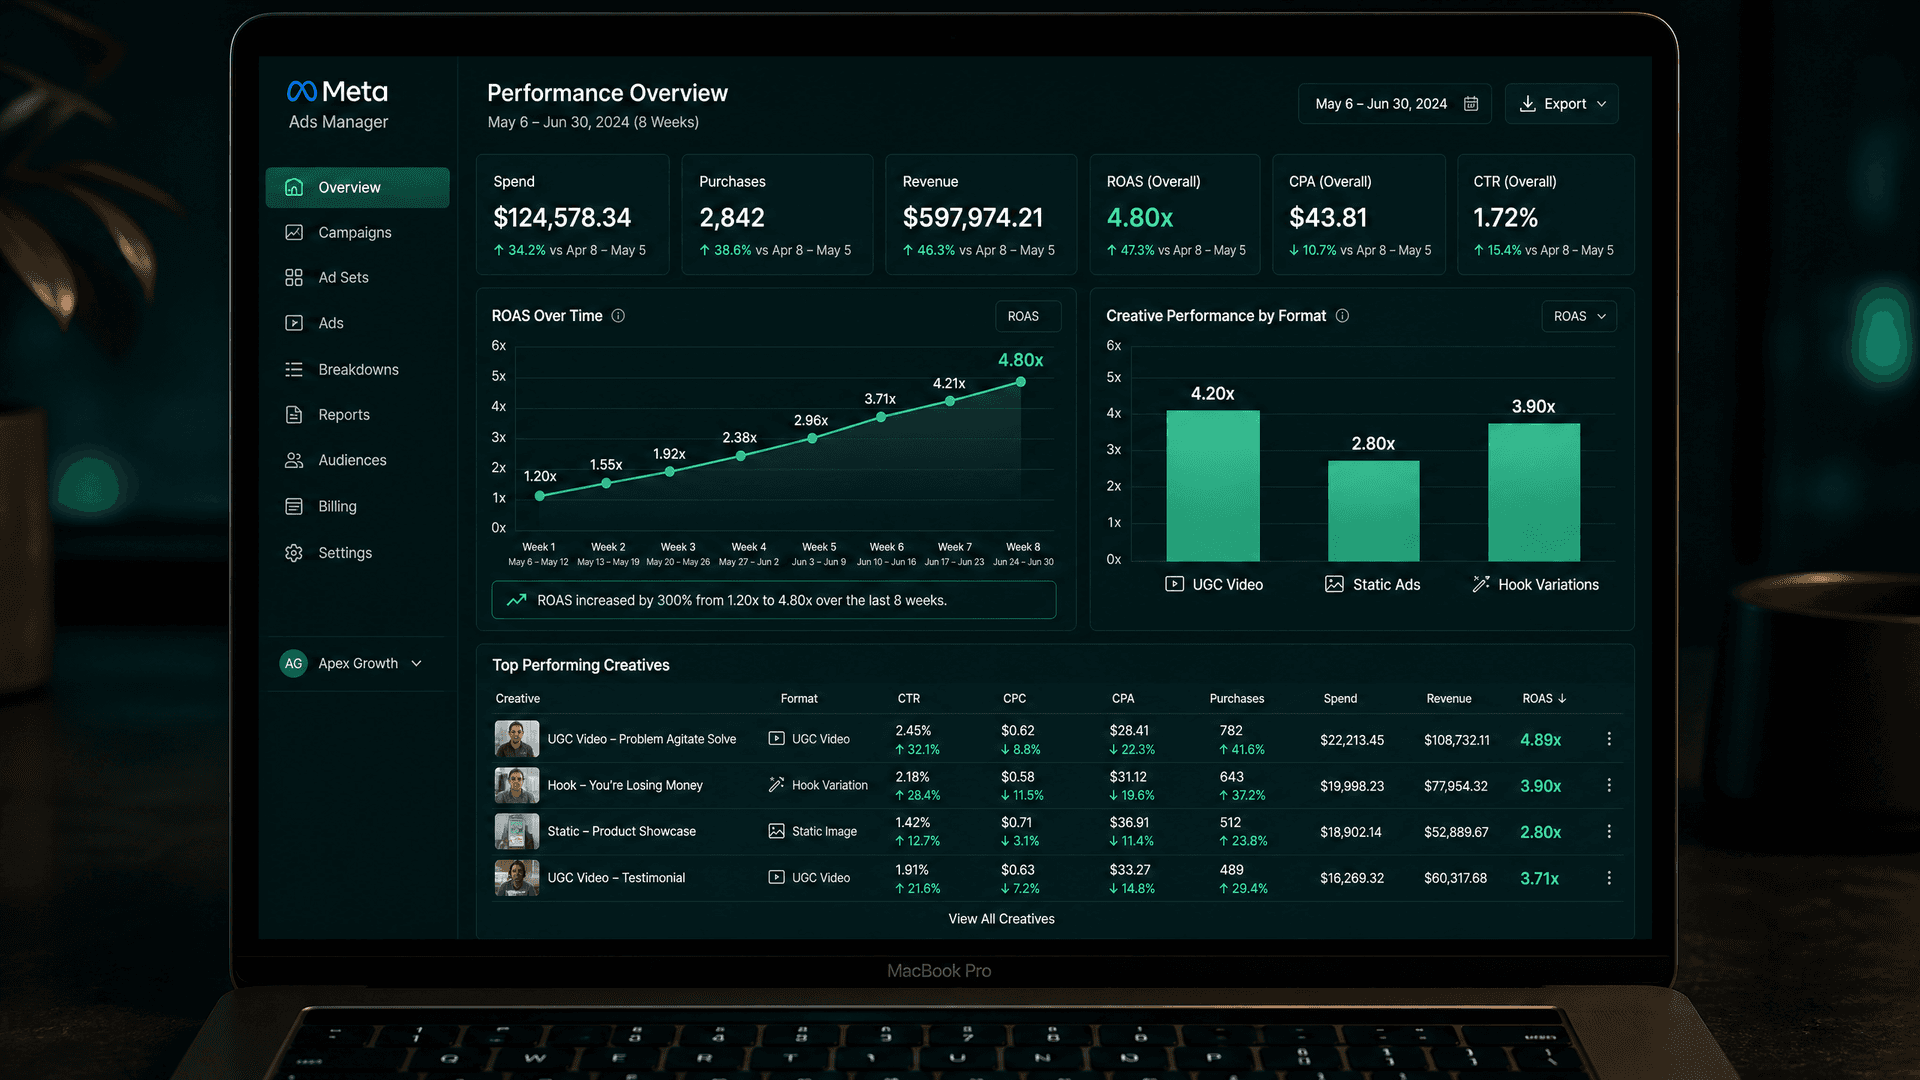Open more options for UGC Video Problem Agitate Solve
The image size is (1920, 1080).
(x=1609, y=739)
